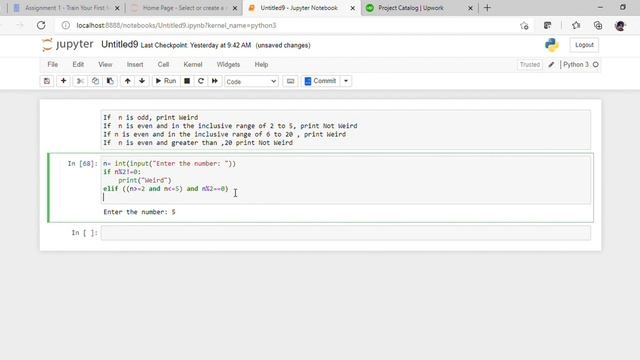Open the browser profile avatar
The height and width of the screenshot is (360, 640).
(x=620, y=25)
